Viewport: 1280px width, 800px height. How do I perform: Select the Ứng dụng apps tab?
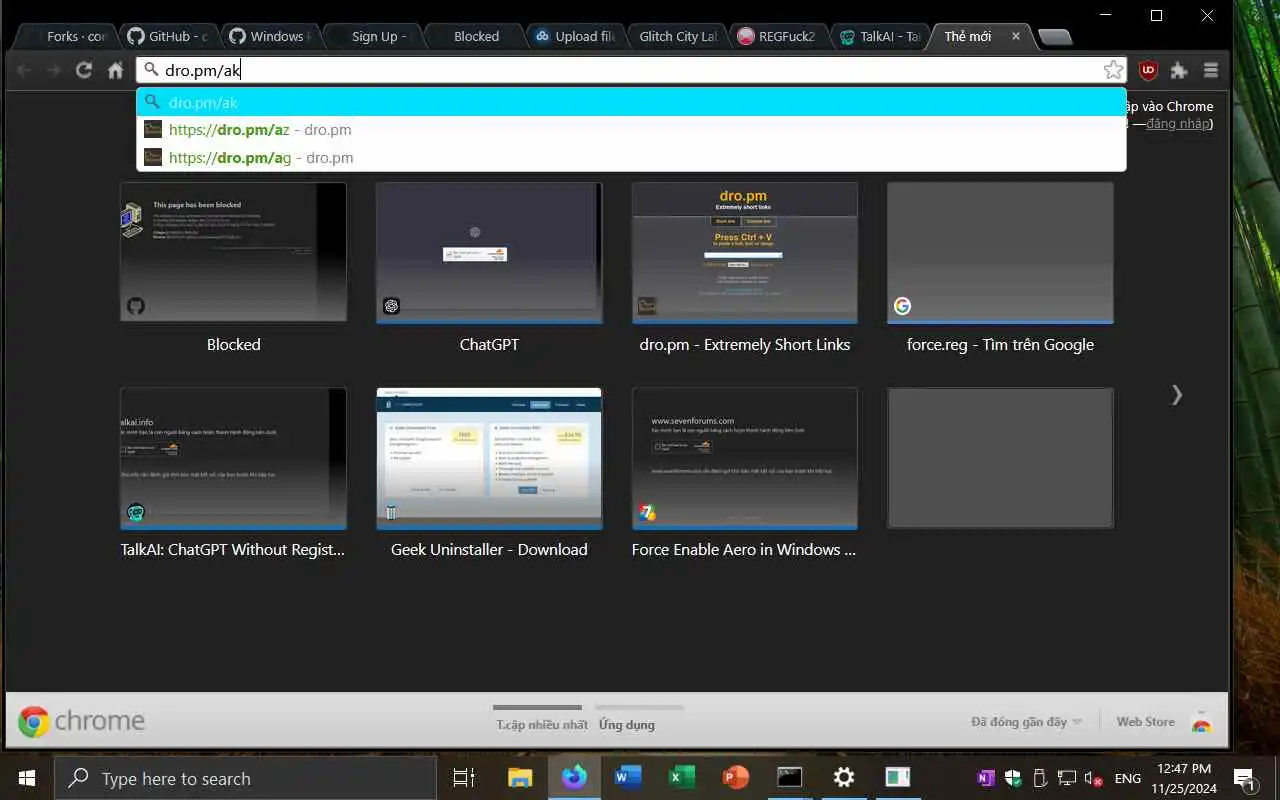point(626,724)
